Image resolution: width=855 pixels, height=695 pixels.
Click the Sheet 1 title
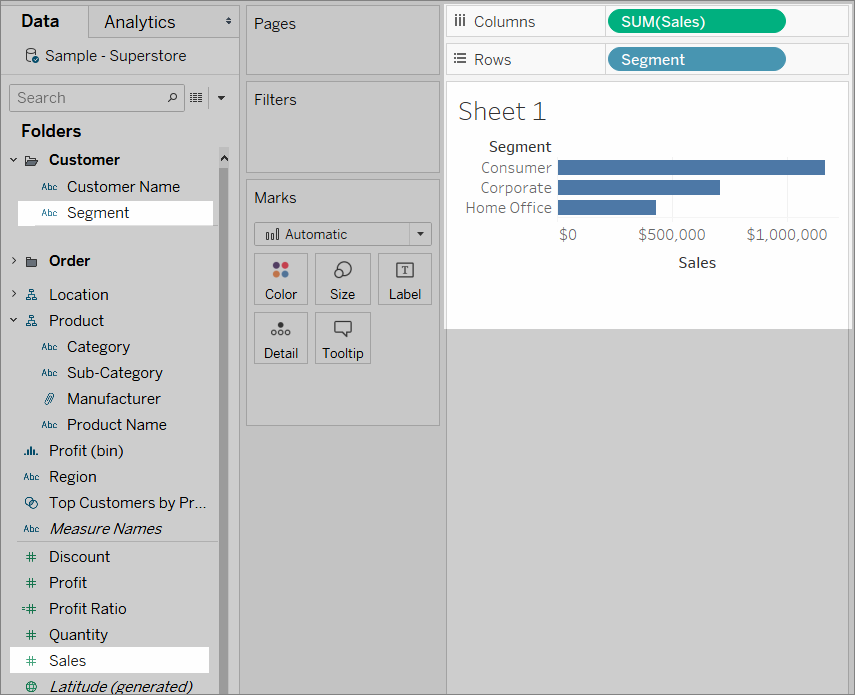pos(502,112)
